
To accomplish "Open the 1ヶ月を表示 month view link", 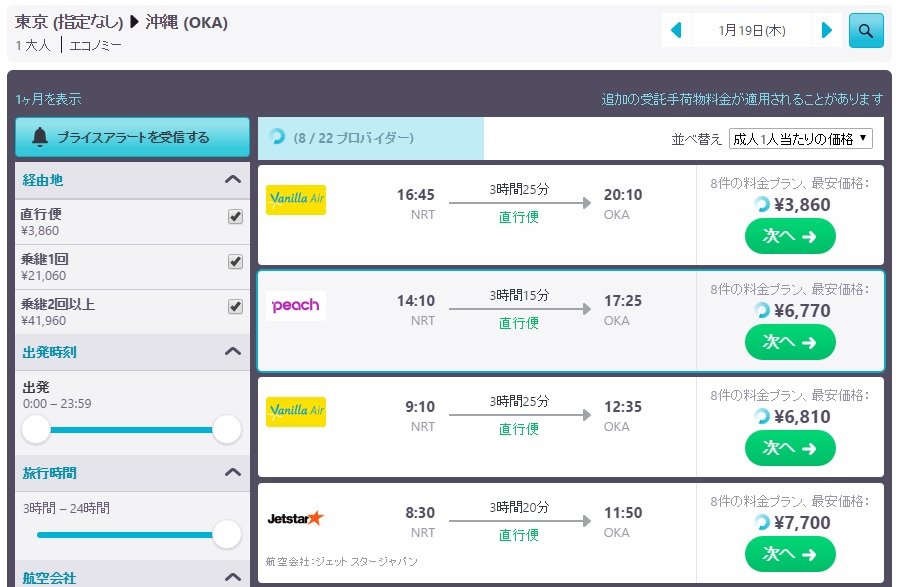I will [x=49, y=99].
